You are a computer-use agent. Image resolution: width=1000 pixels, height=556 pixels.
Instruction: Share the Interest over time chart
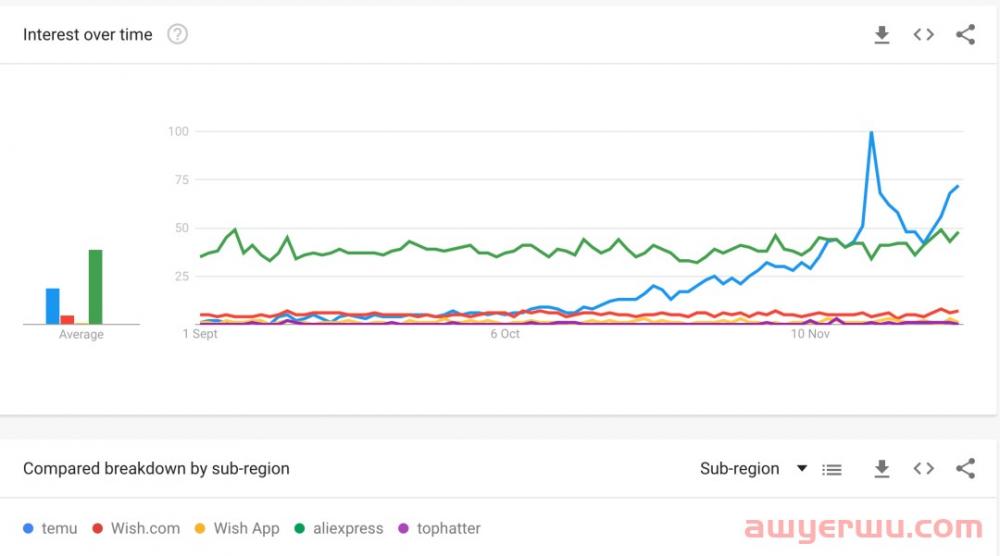tap(965, 35)
